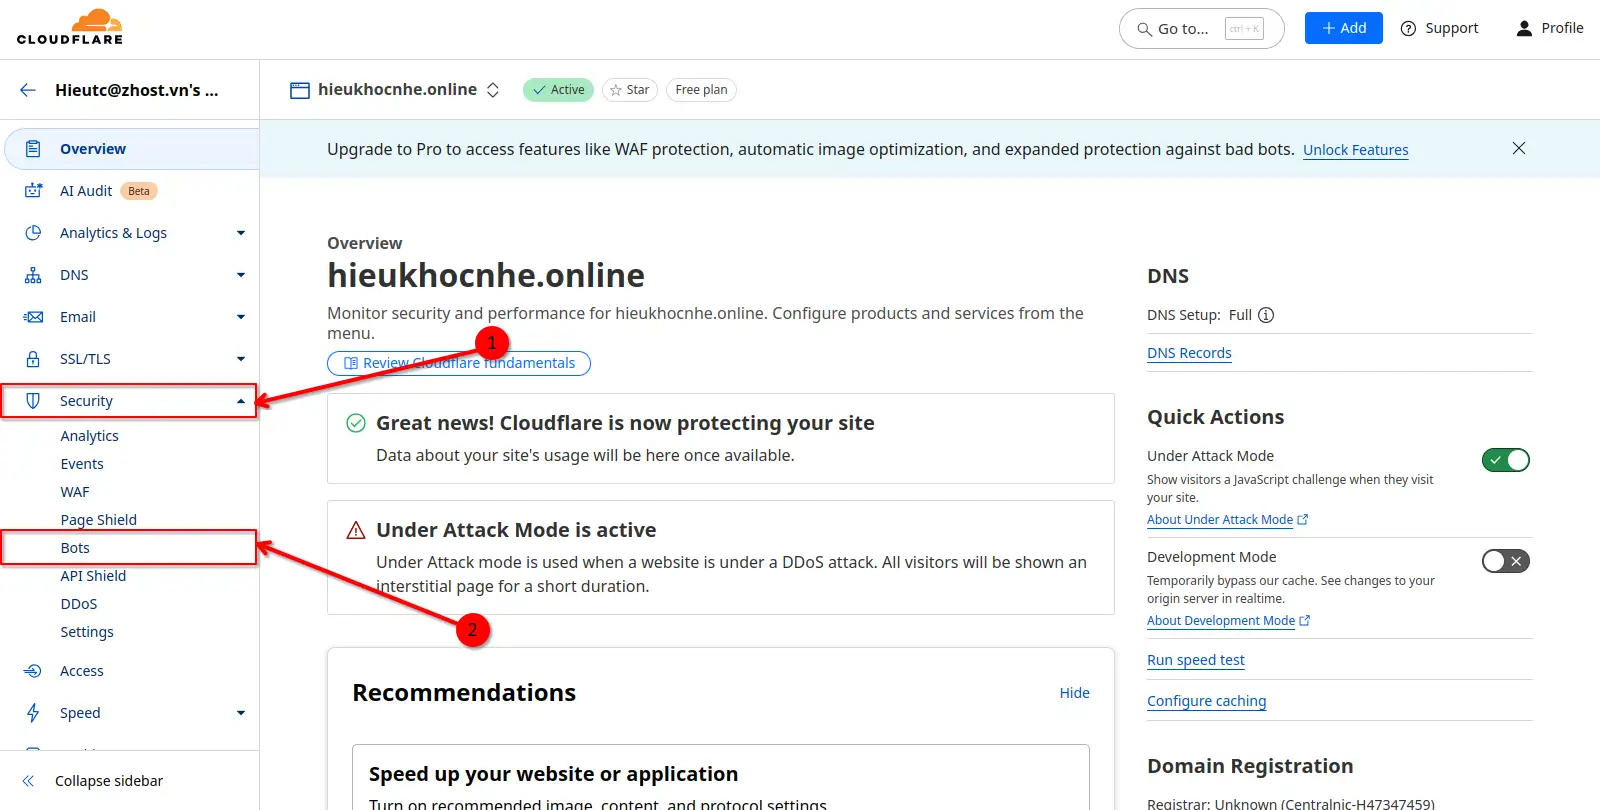Open Bots under Security
Screen dimensions: 1600x810
coord(75,548)
